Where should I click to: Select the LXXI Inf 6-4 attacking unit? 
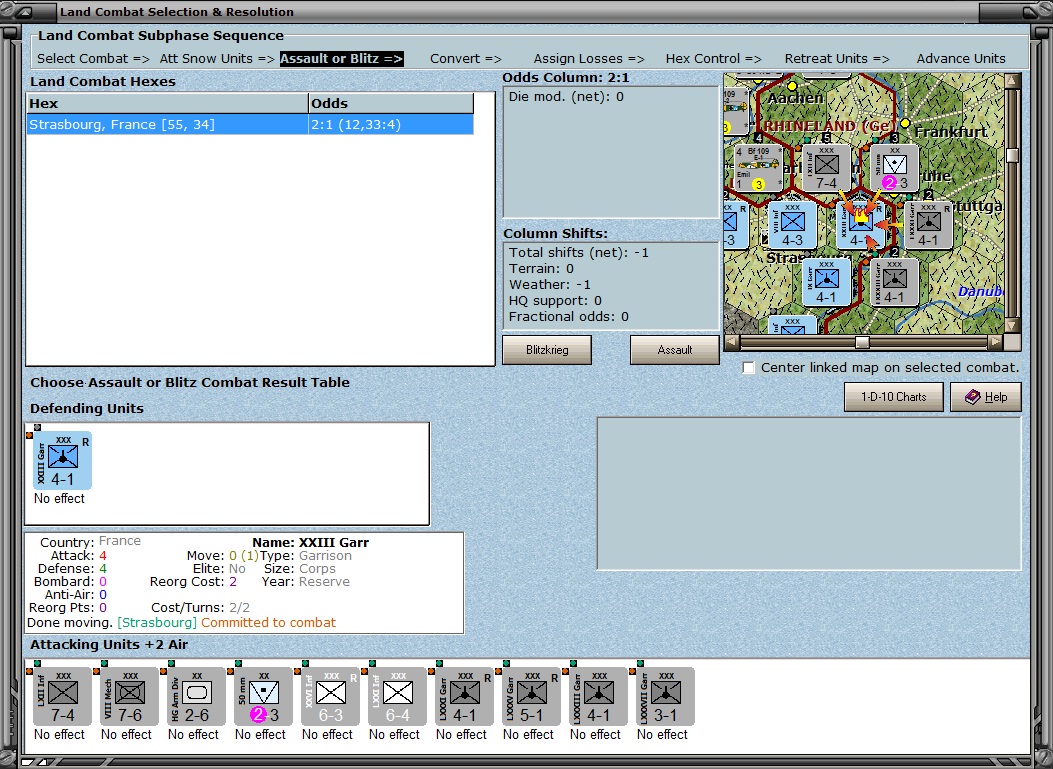(x=398, y=696)
